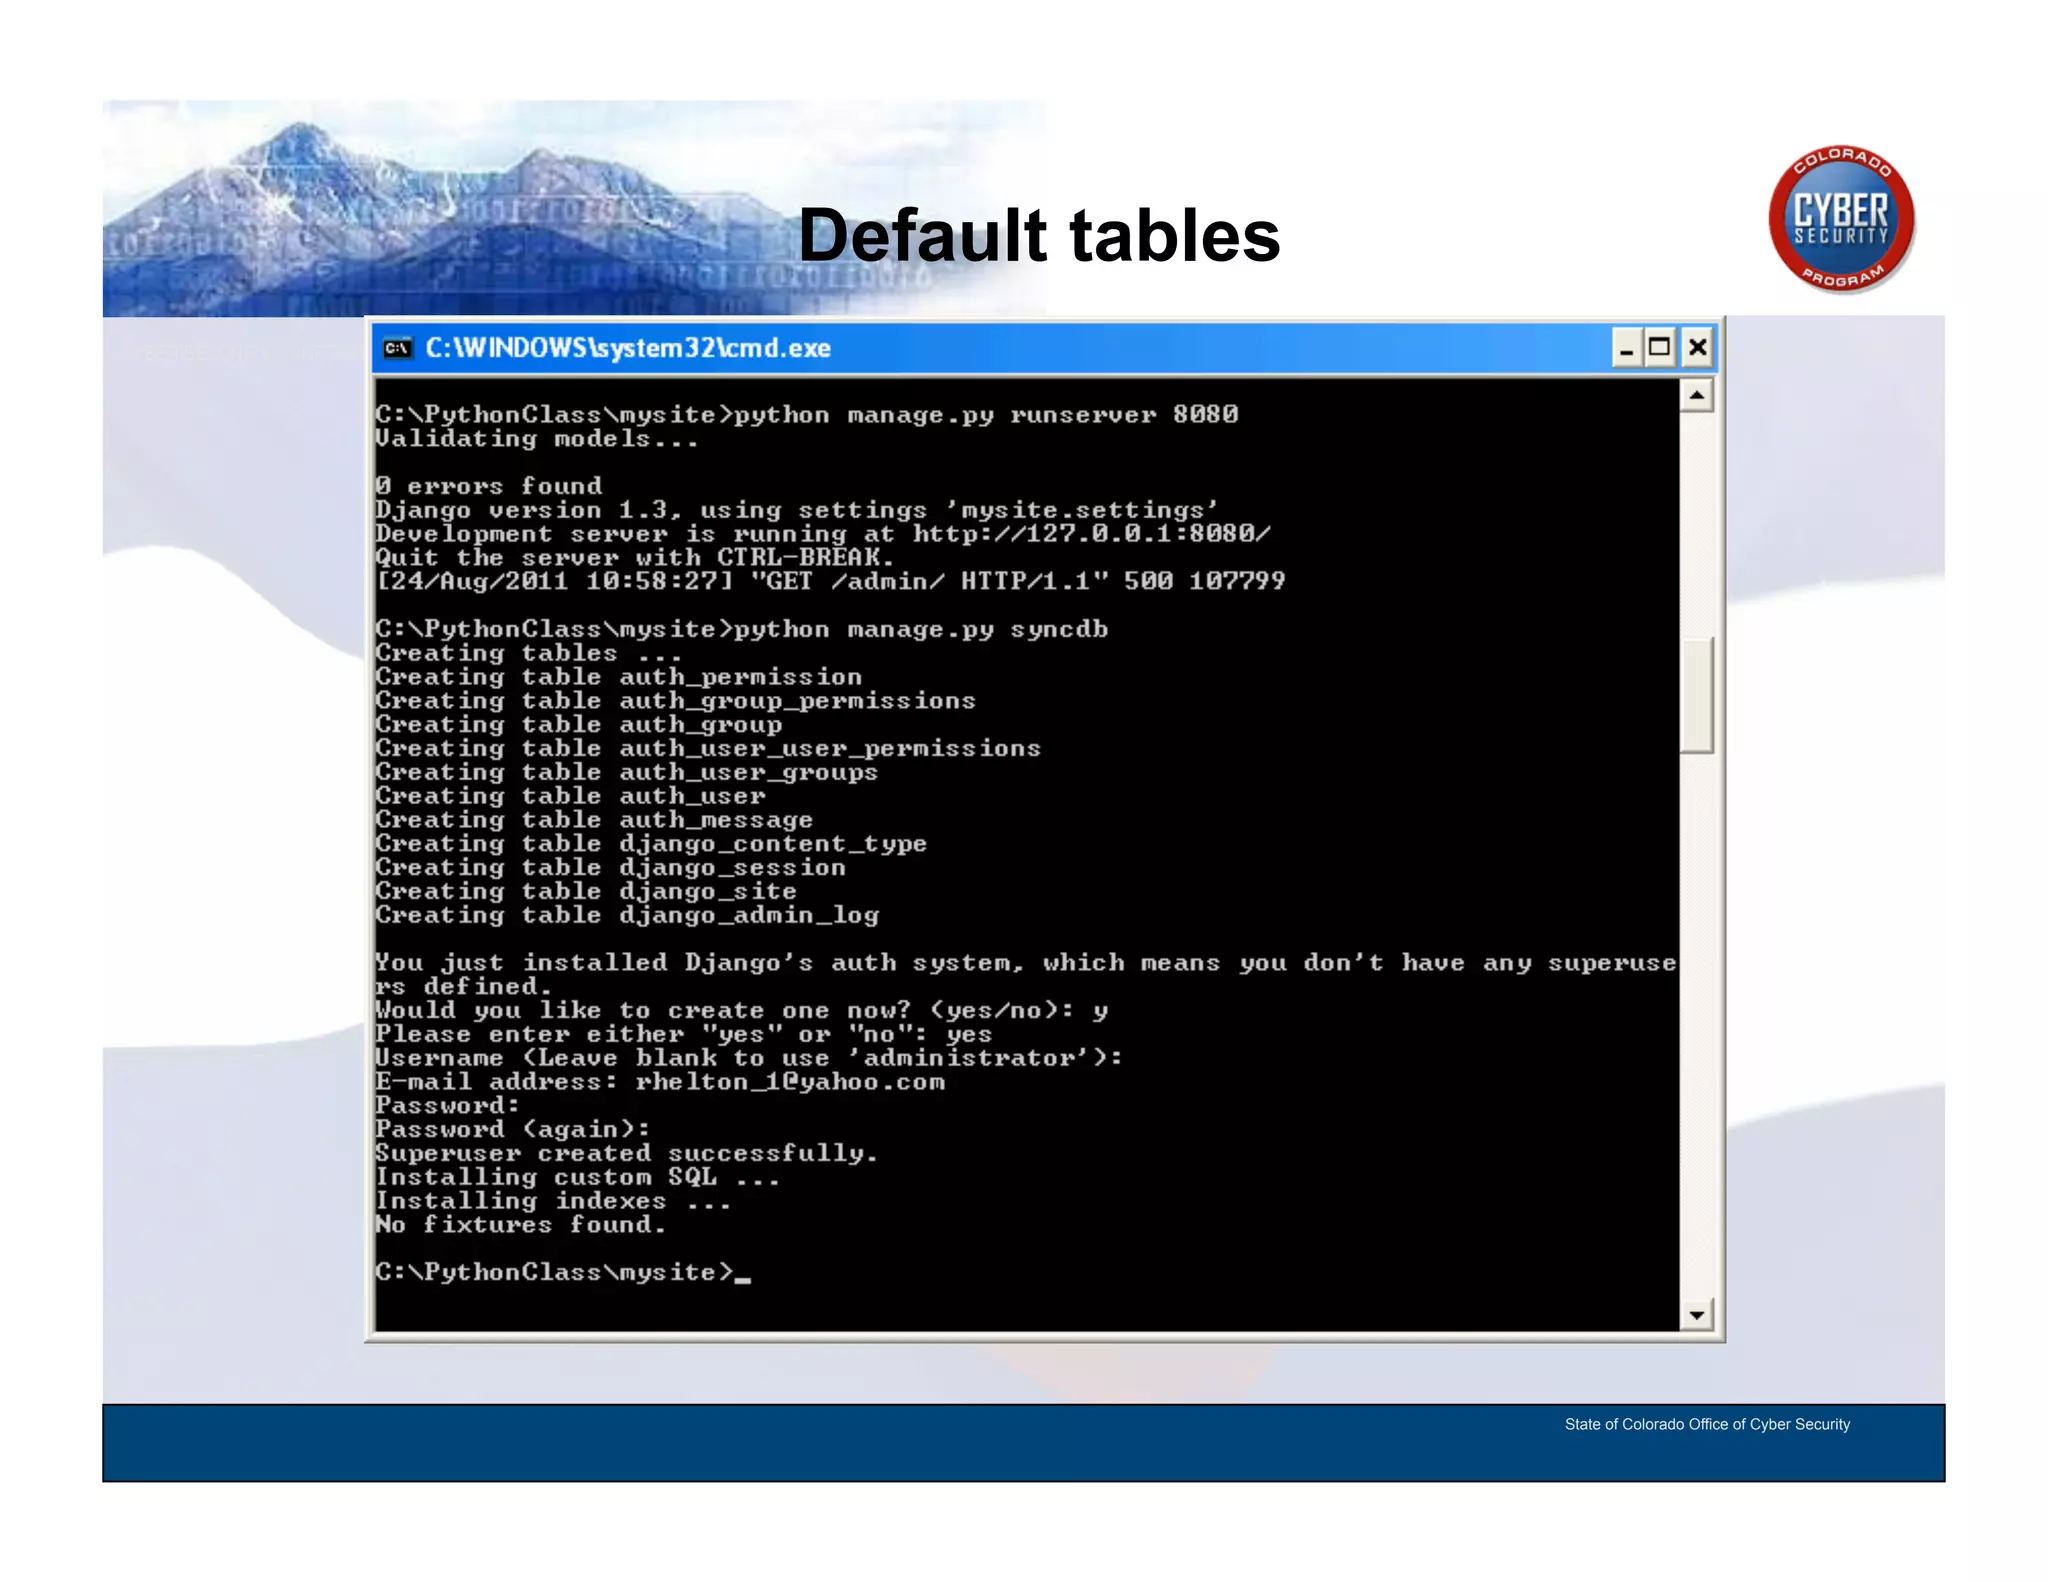Minimize the cmd.exe window

tap(1626, 348)
